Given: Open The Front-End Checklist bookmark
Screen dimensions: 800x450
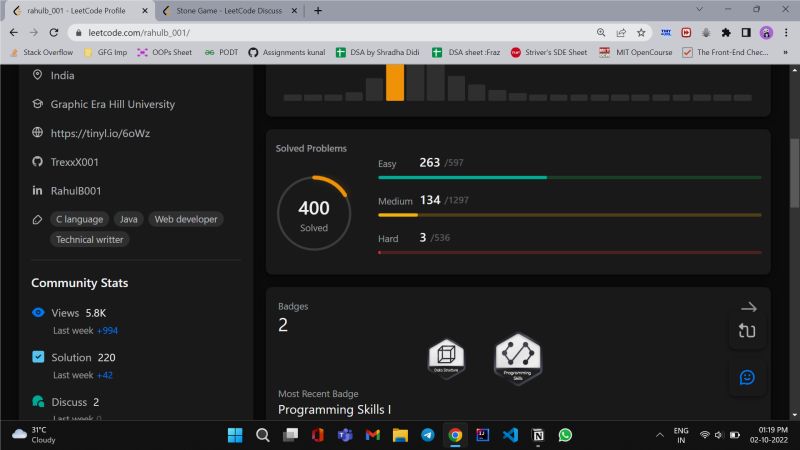Looking at the screenshot, I should point(726,52).
